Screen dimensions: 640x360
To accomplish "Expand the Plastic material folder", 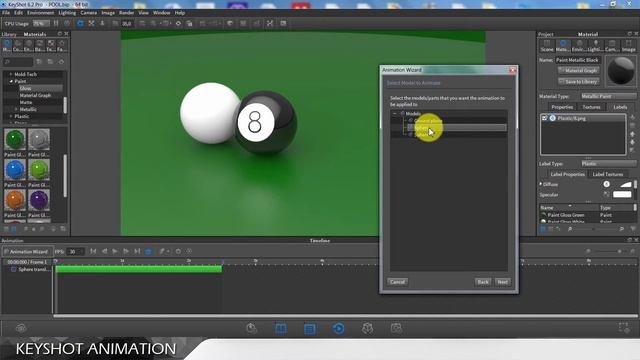I will click(x=11, y=116).
